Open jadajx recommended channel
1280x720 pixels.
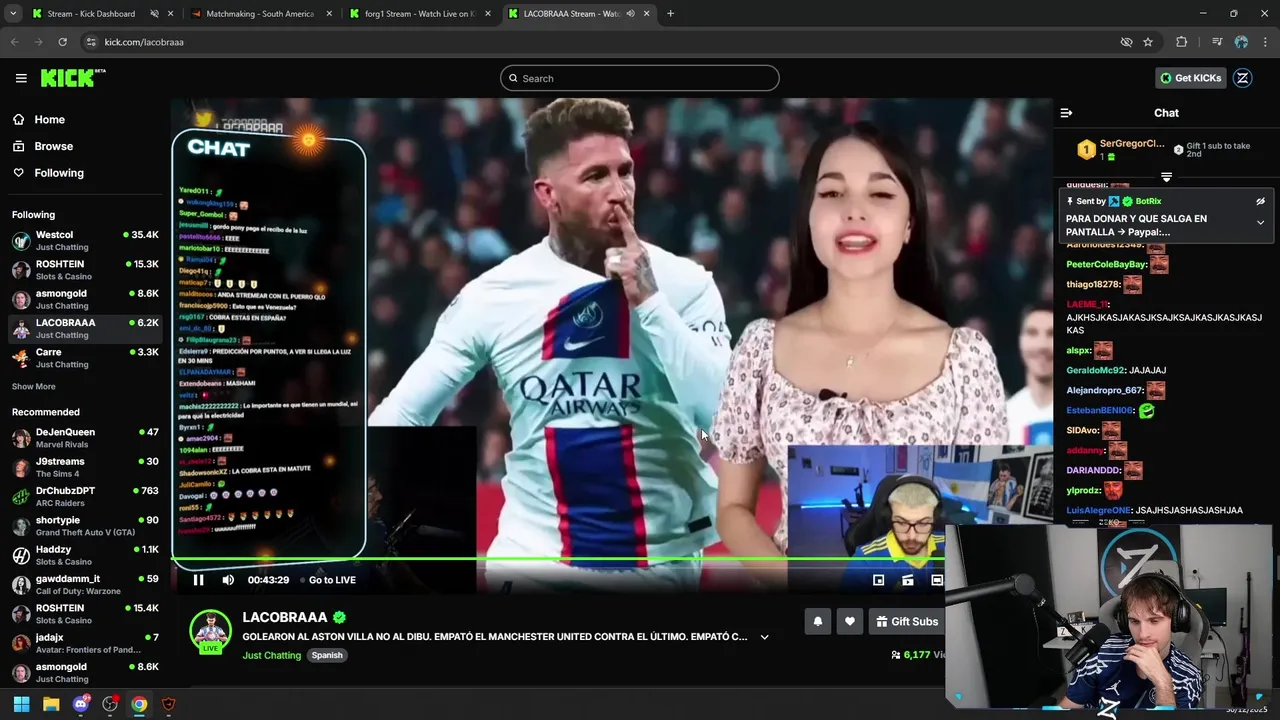point(85,643)
